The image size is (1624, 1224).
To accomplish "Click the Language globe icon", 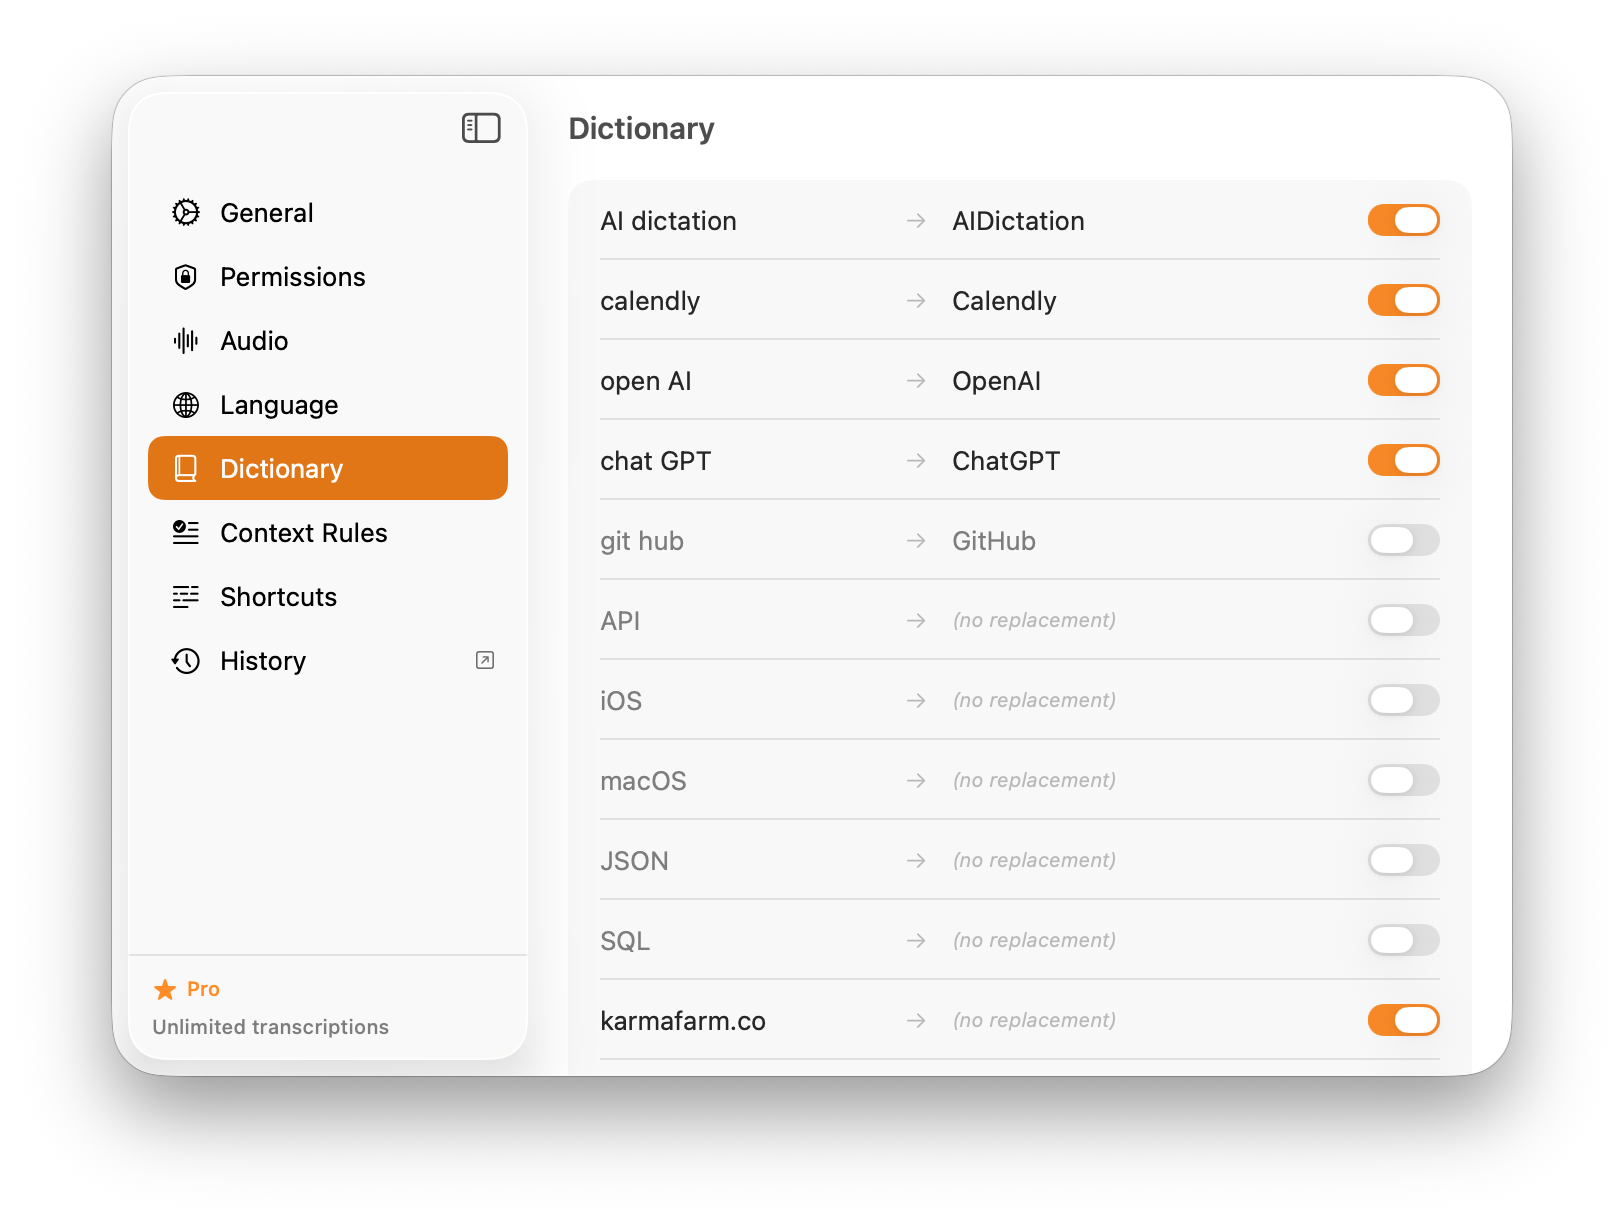I will point(186,405).
